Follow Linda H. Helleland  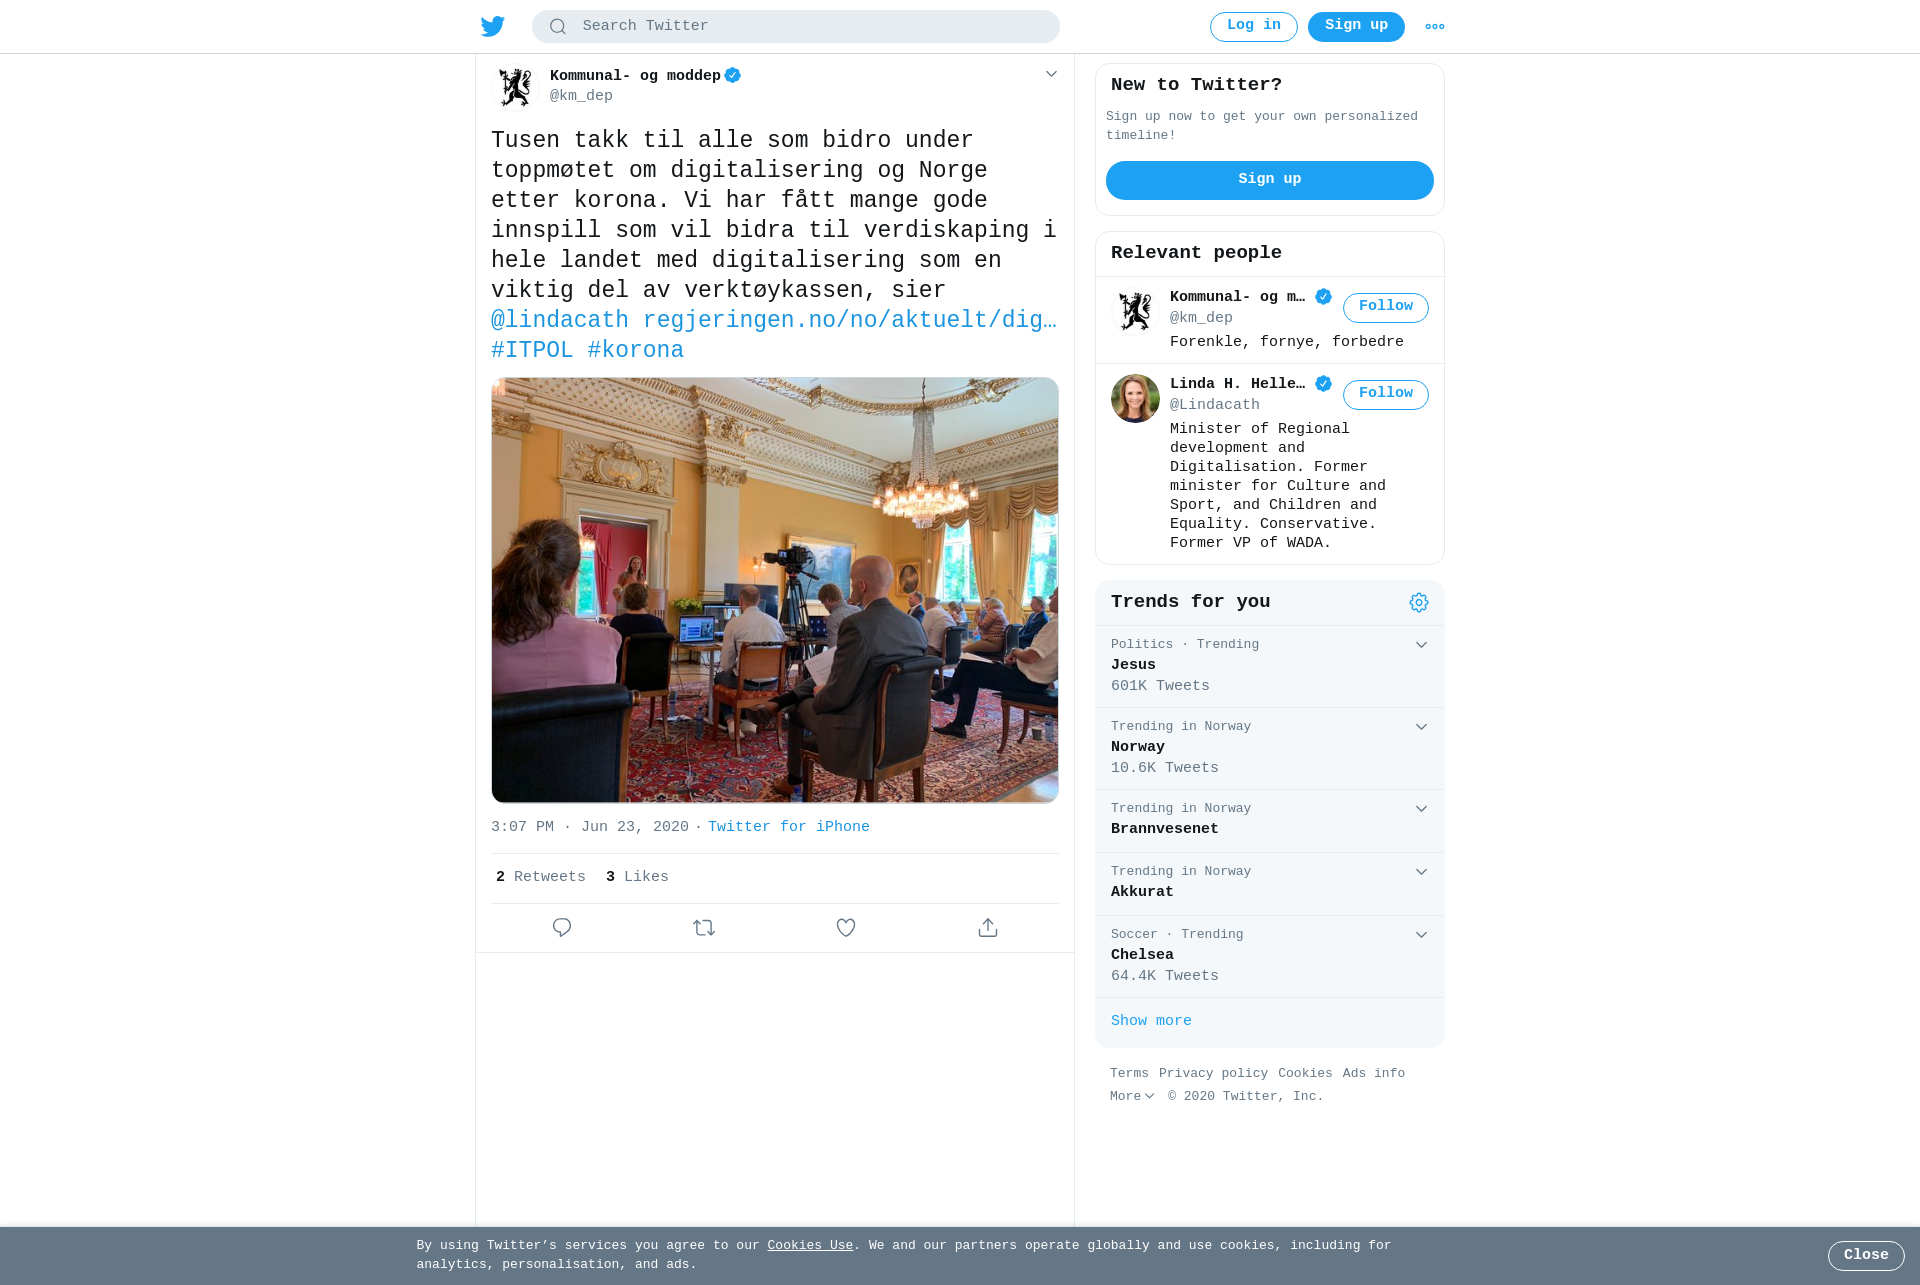(x=1386, y=394)
